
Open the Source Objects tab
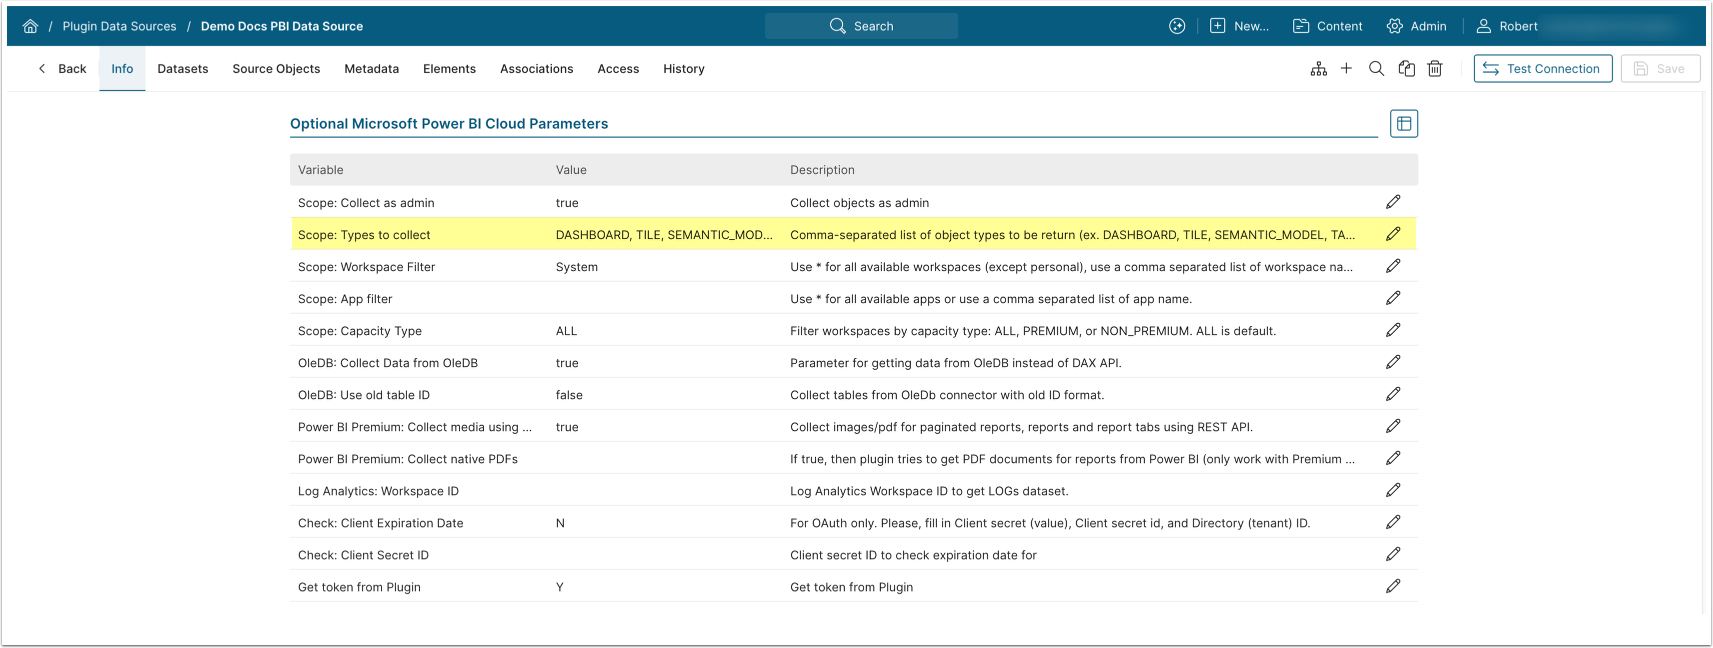[276, 69]
